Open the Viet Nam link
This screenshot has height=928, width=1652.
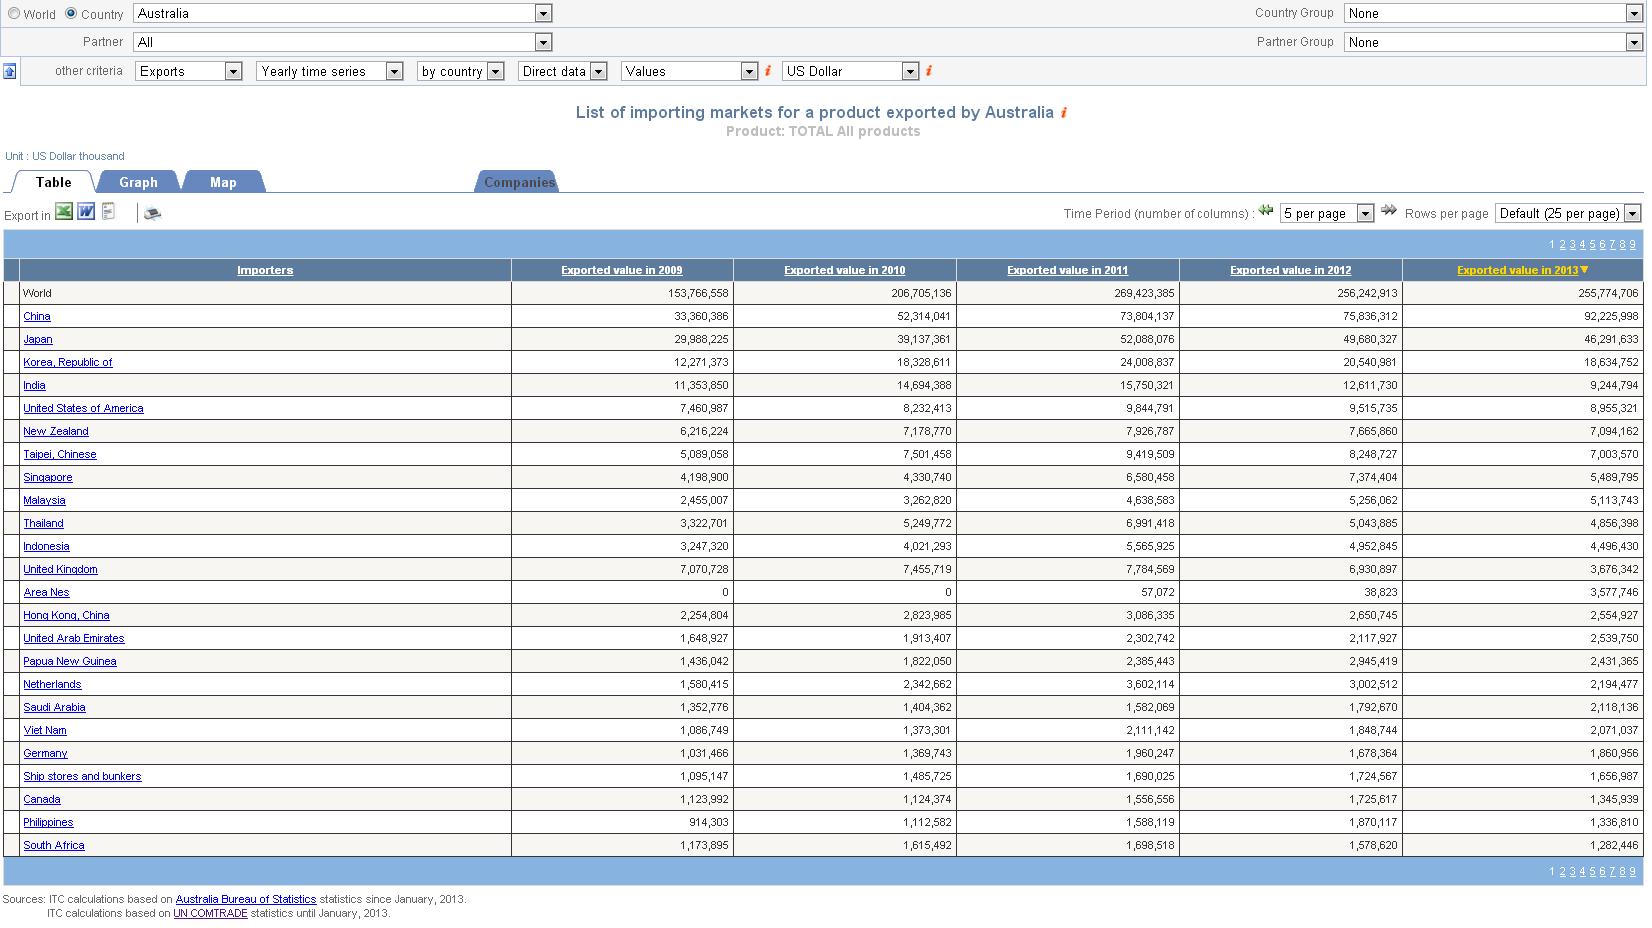pos(45,730)
